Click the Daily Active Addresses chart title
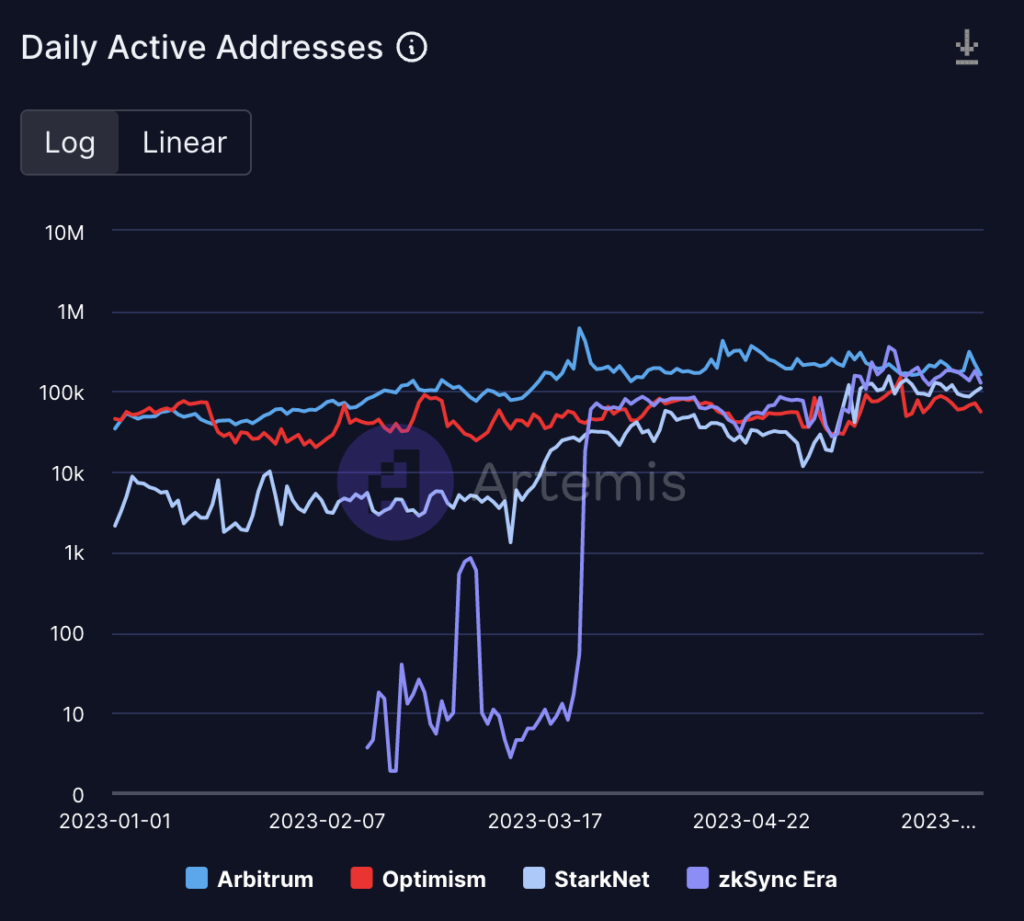Image resolution: width=1024 pixels, height=921 pixels. point(202,48)
